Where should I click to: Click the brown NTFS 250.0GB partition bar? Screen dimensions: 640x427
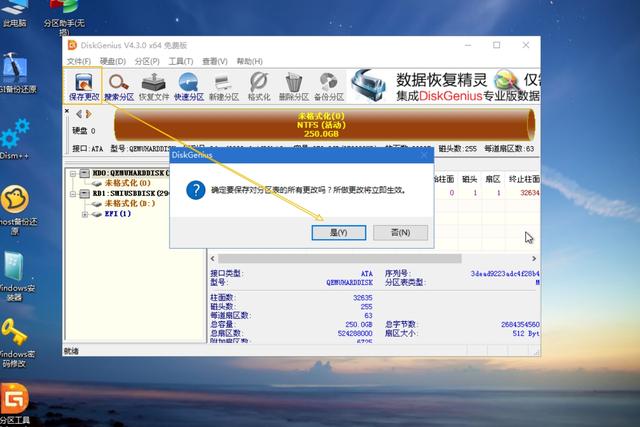324,125
